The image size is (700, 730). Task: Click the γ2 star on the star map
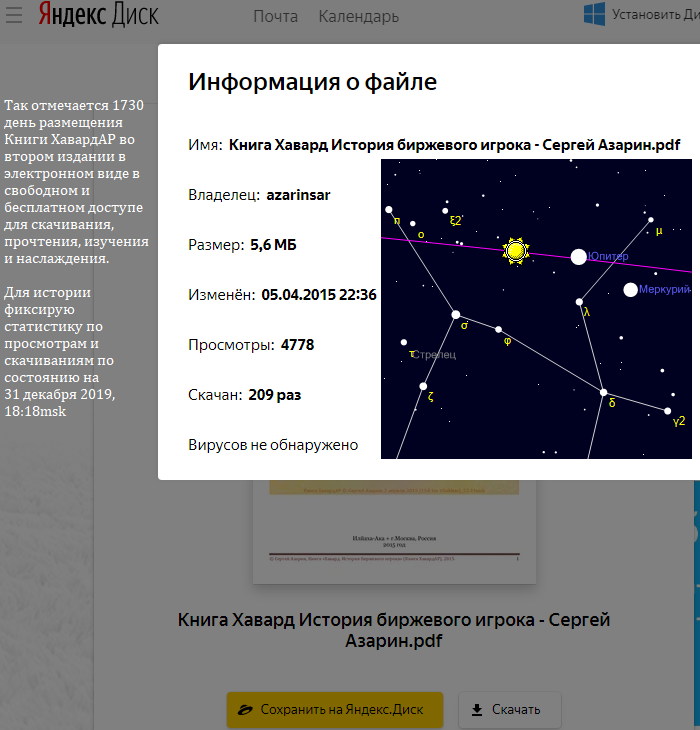667,411
